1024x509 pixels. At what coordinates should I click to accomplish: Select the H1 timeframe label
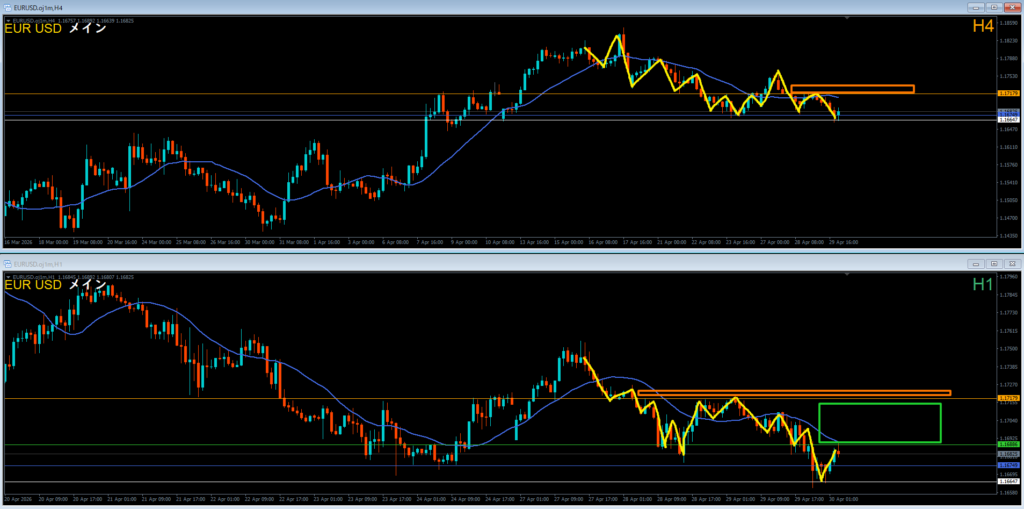pos(982,285)
